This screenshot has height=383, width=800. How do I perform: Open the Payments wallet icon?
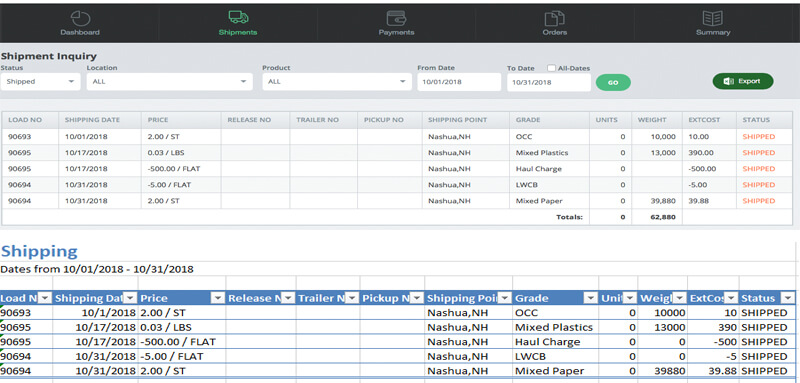coord(396,18)
